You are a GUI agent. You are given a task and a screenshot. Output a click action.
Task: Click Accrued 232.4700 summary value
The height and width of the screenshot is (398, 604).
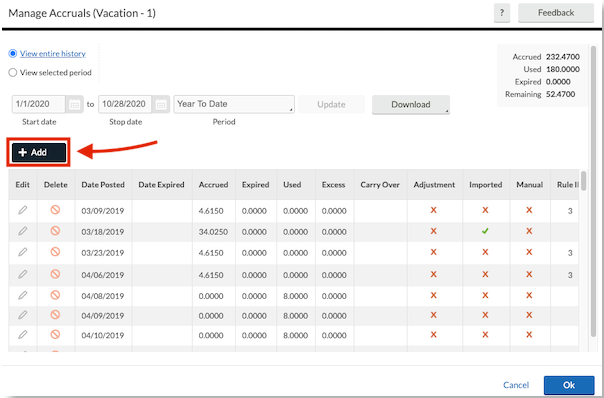click(x=563, y=57)
